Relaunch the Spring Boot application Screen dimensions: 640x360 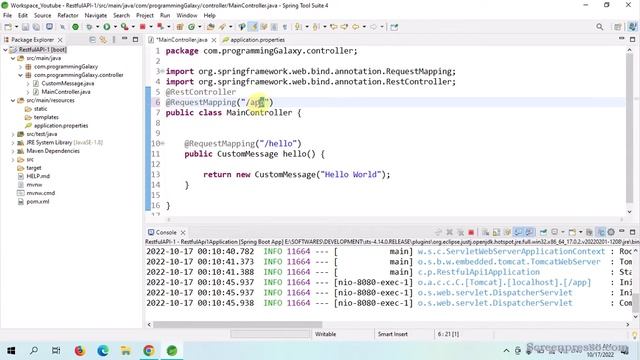click(161, 27)
